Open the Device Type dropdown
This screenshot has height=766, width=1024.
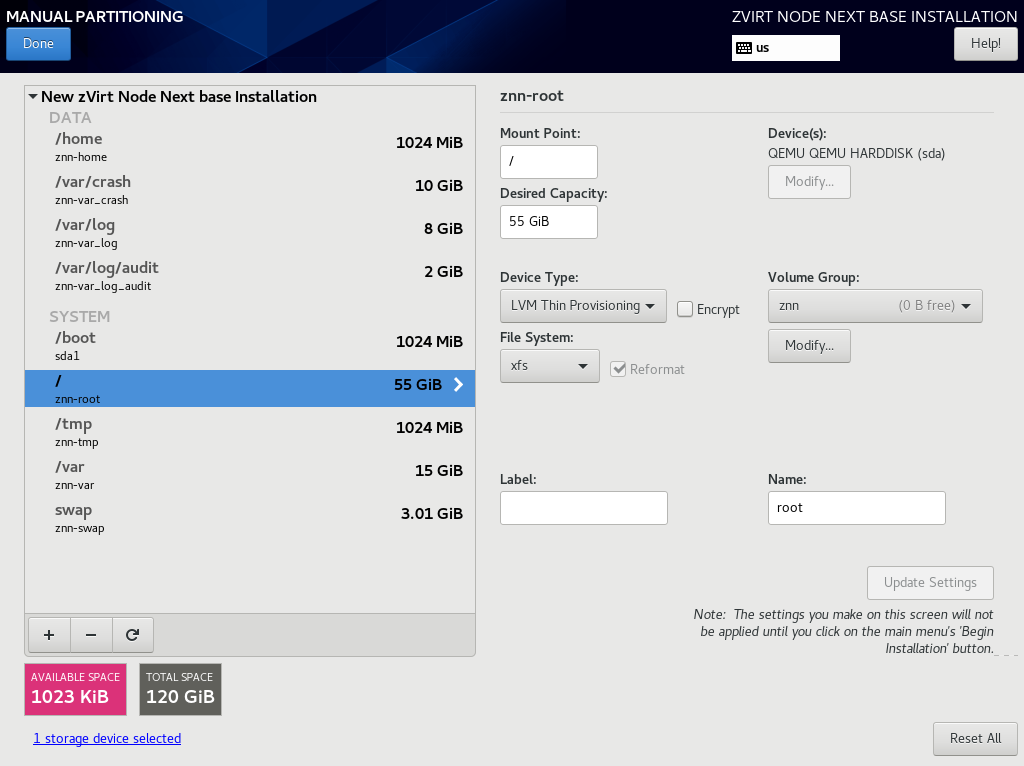[x=583, y=306]
